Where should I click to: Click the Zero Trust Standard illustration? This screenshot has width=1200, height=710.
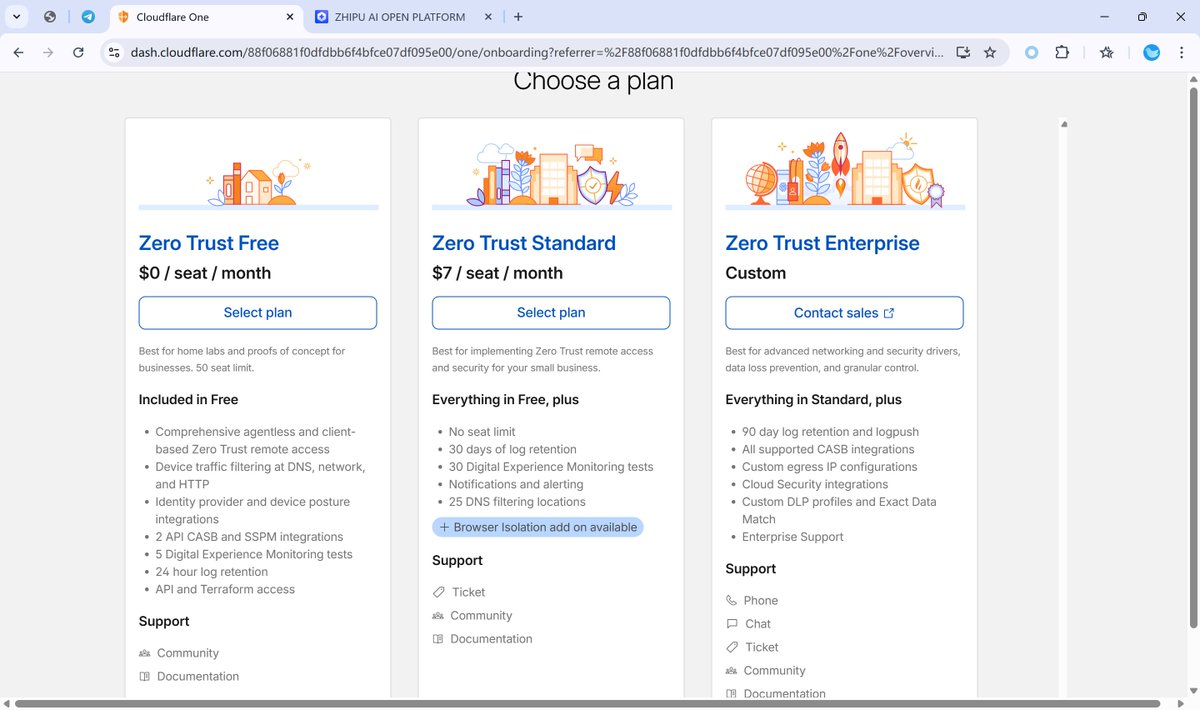(551, 174)
